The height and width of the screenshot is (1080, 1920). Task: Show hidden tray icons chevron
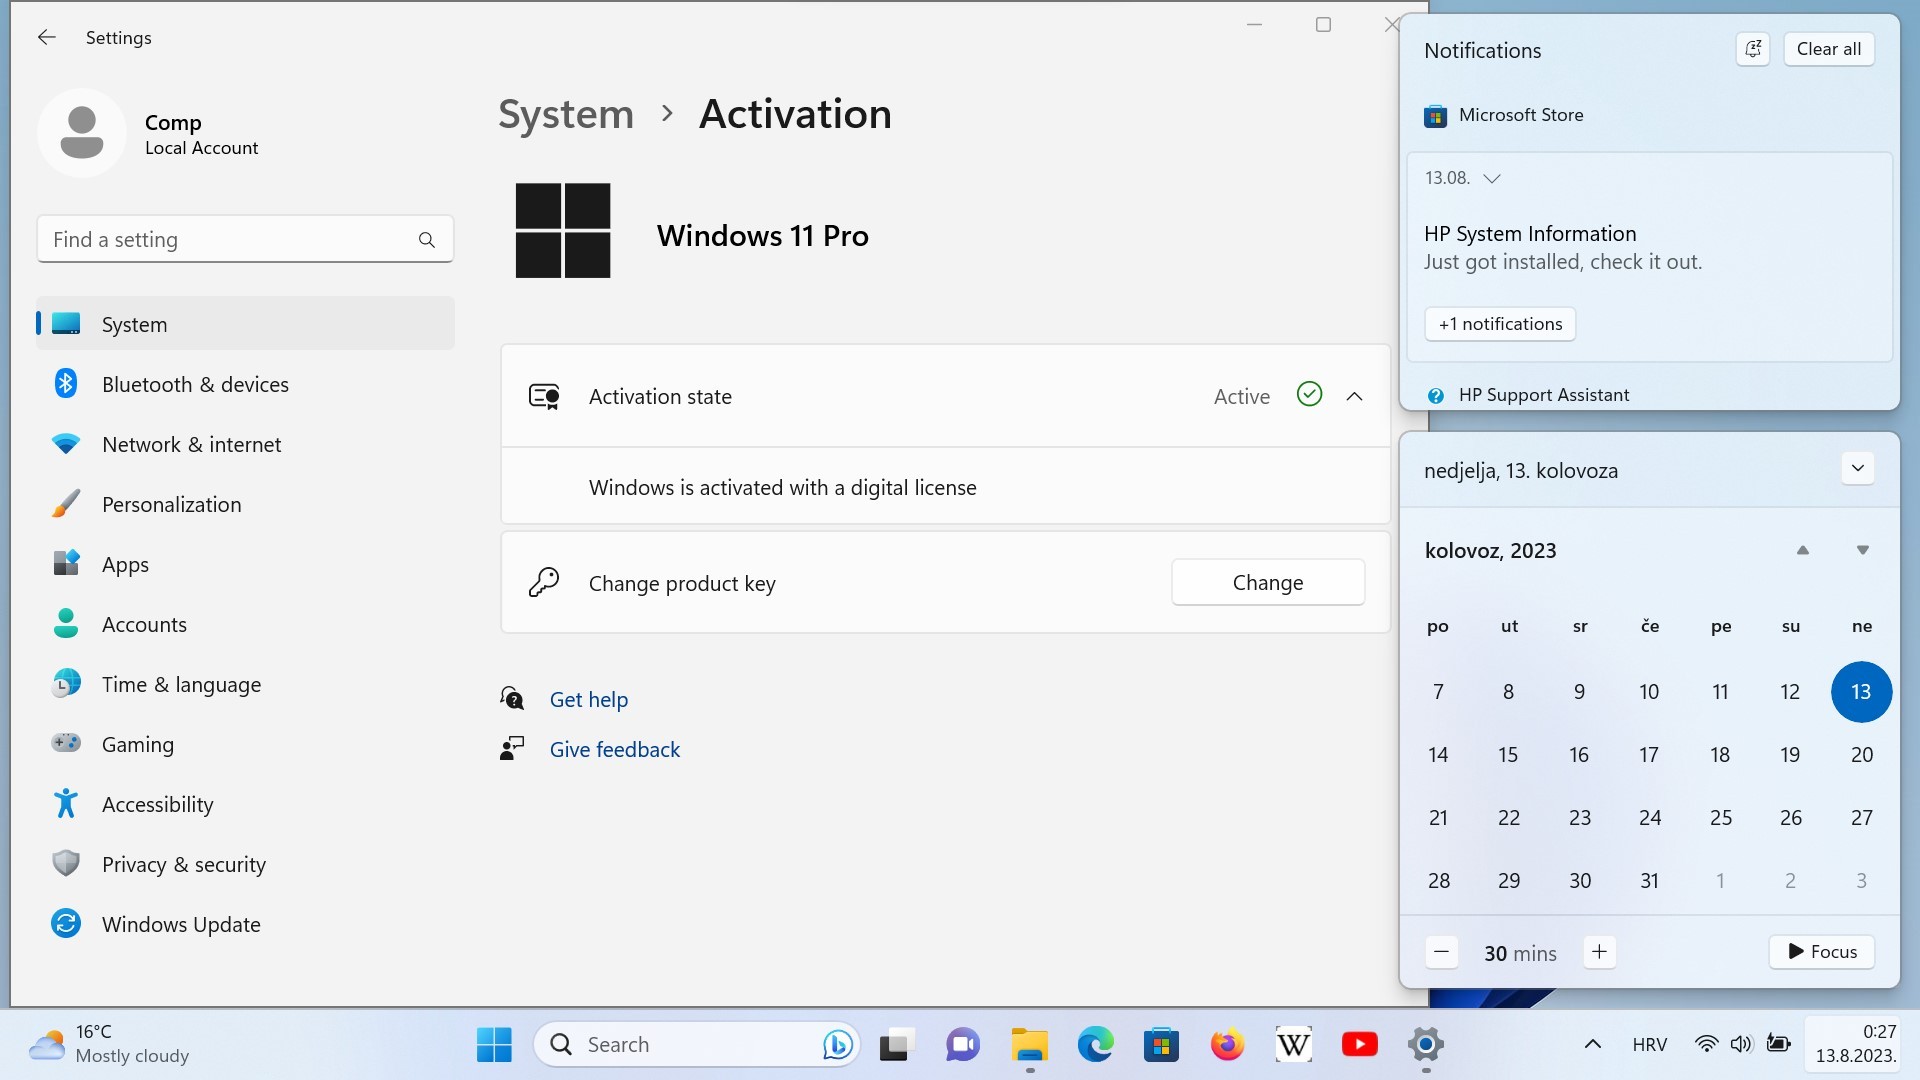point(1593,1045)
